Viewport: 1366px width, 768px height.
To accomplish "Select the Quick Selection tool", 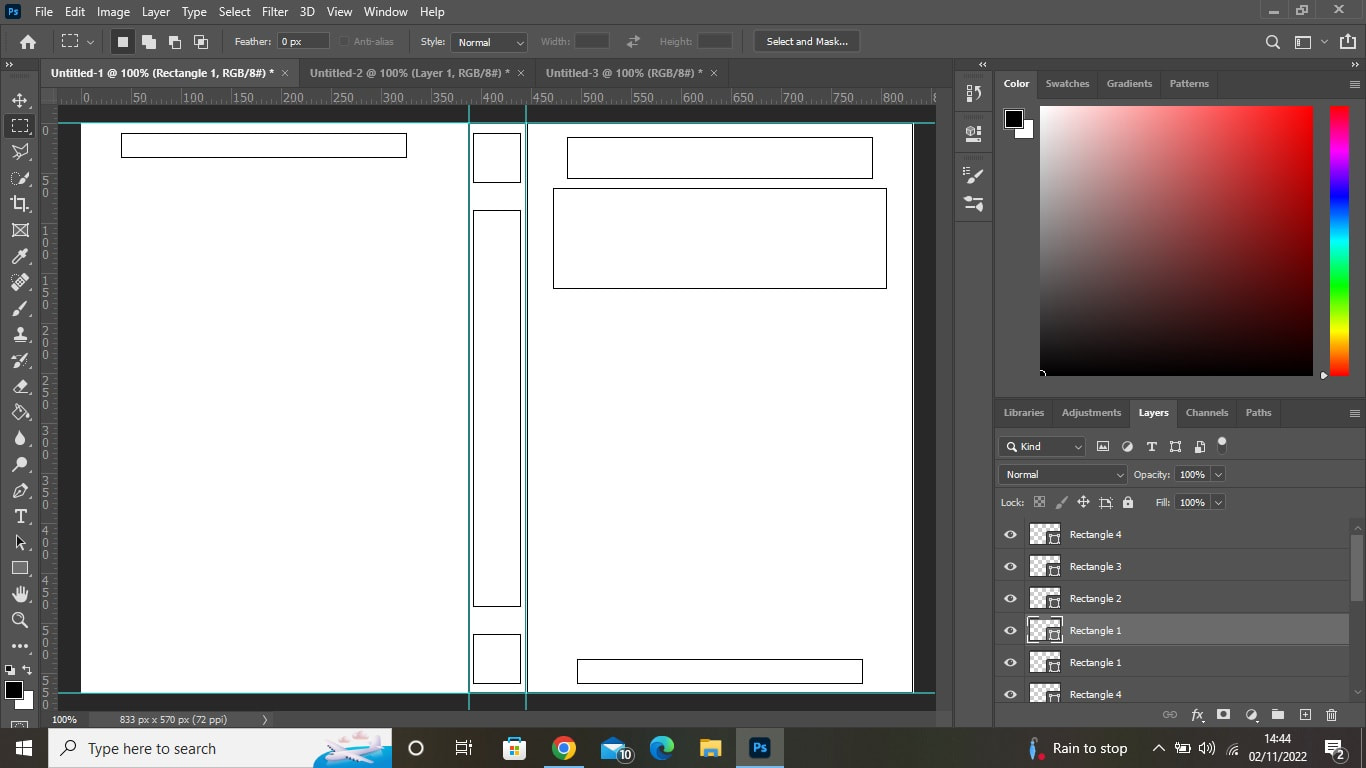I will click(20, 178).
